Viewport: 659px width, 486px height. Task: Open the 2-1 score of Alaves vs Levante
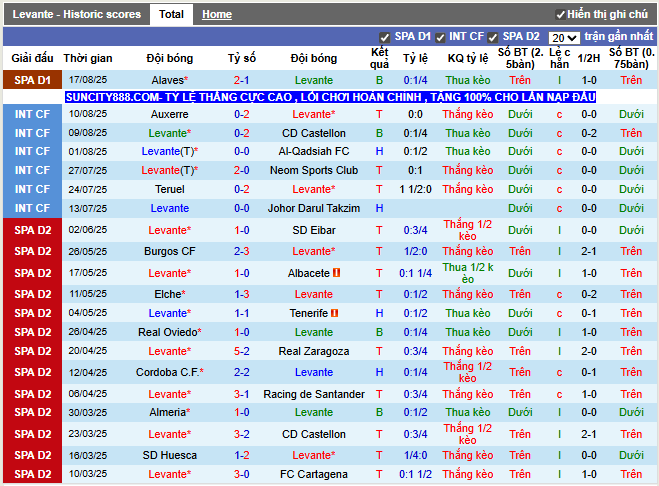[242, 80]
